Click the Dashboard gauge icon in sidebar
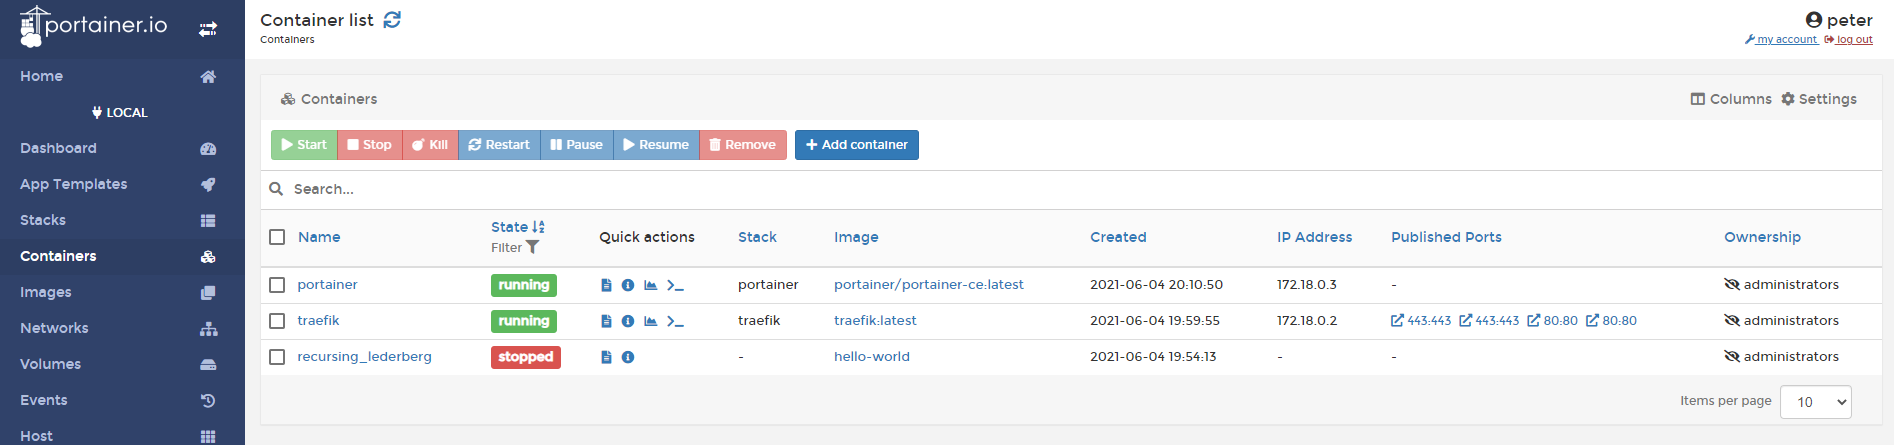 (x=208, y=149)
